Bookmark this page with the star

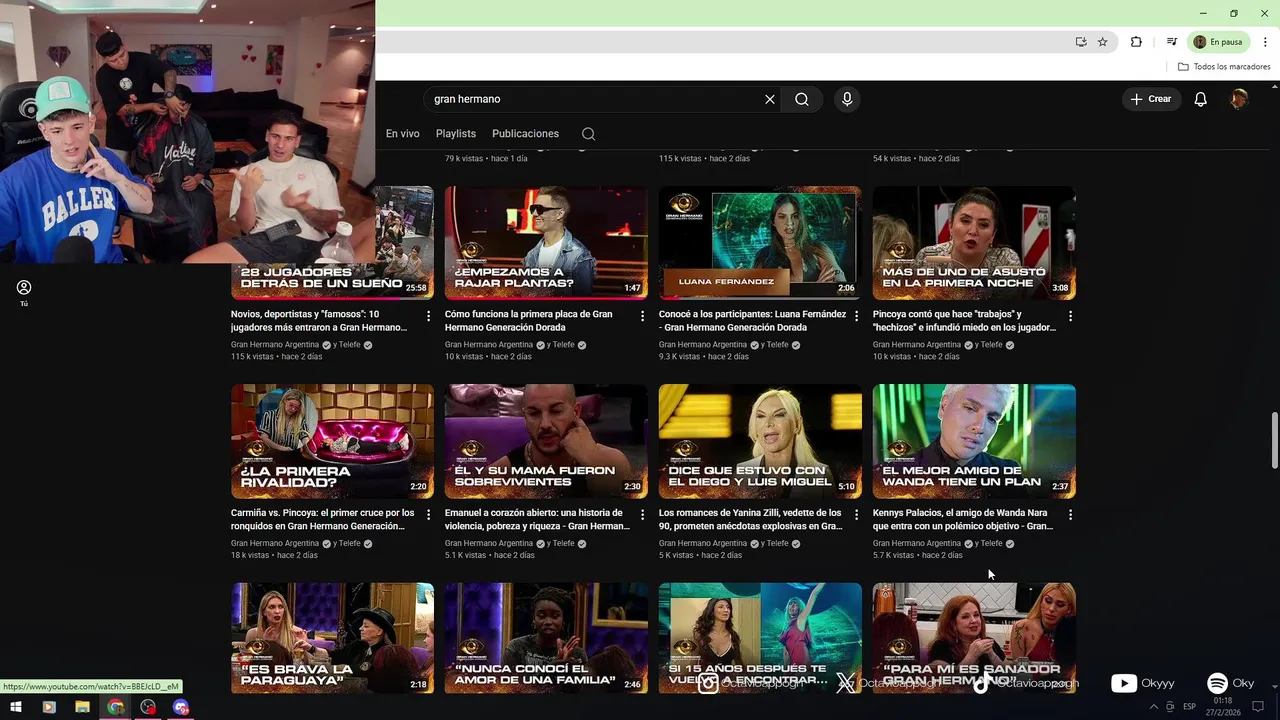(x=1102, y=42)
